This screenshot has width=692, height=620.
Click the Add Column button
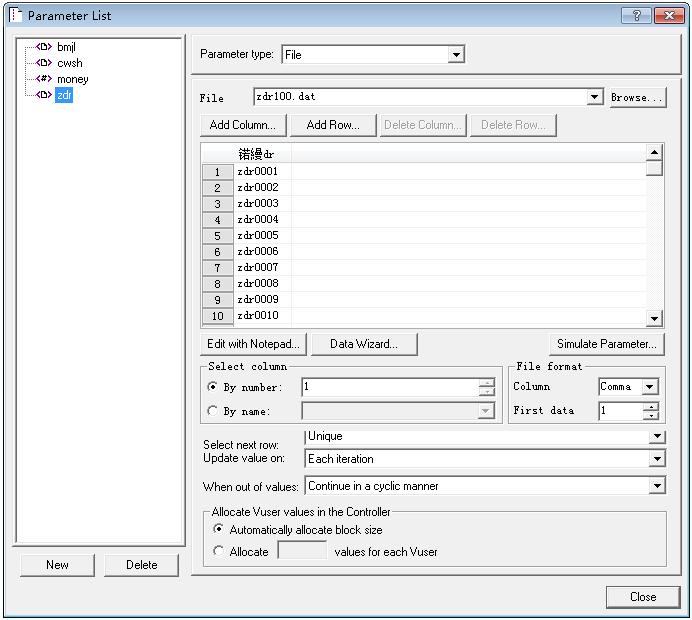(244, 125)
